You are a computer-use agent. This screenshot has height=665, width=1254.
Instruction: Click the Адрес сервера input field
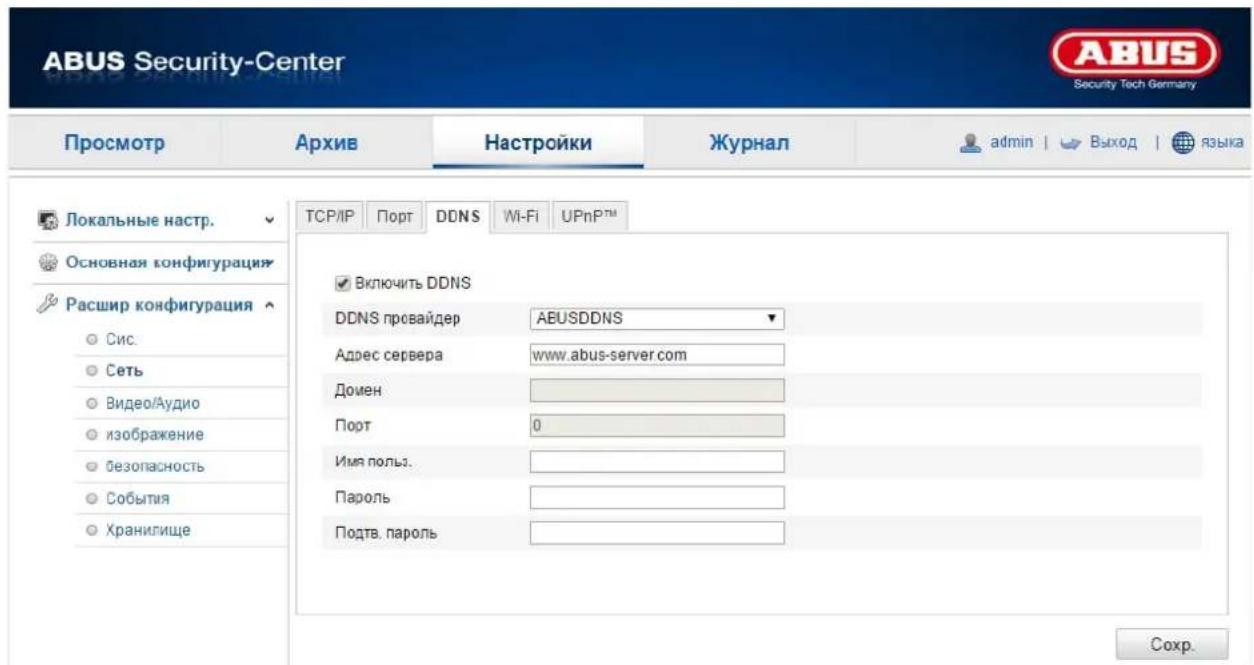pyautogui.click(x=656, y=354)
